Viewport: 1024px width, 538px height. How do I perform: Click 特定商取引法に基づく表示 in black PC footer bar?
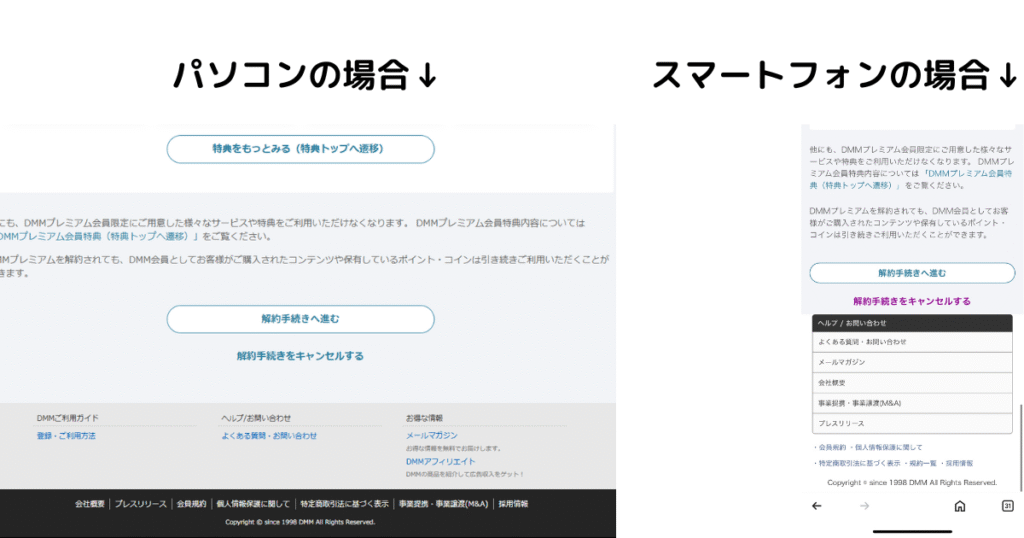[x=344, y=504]
